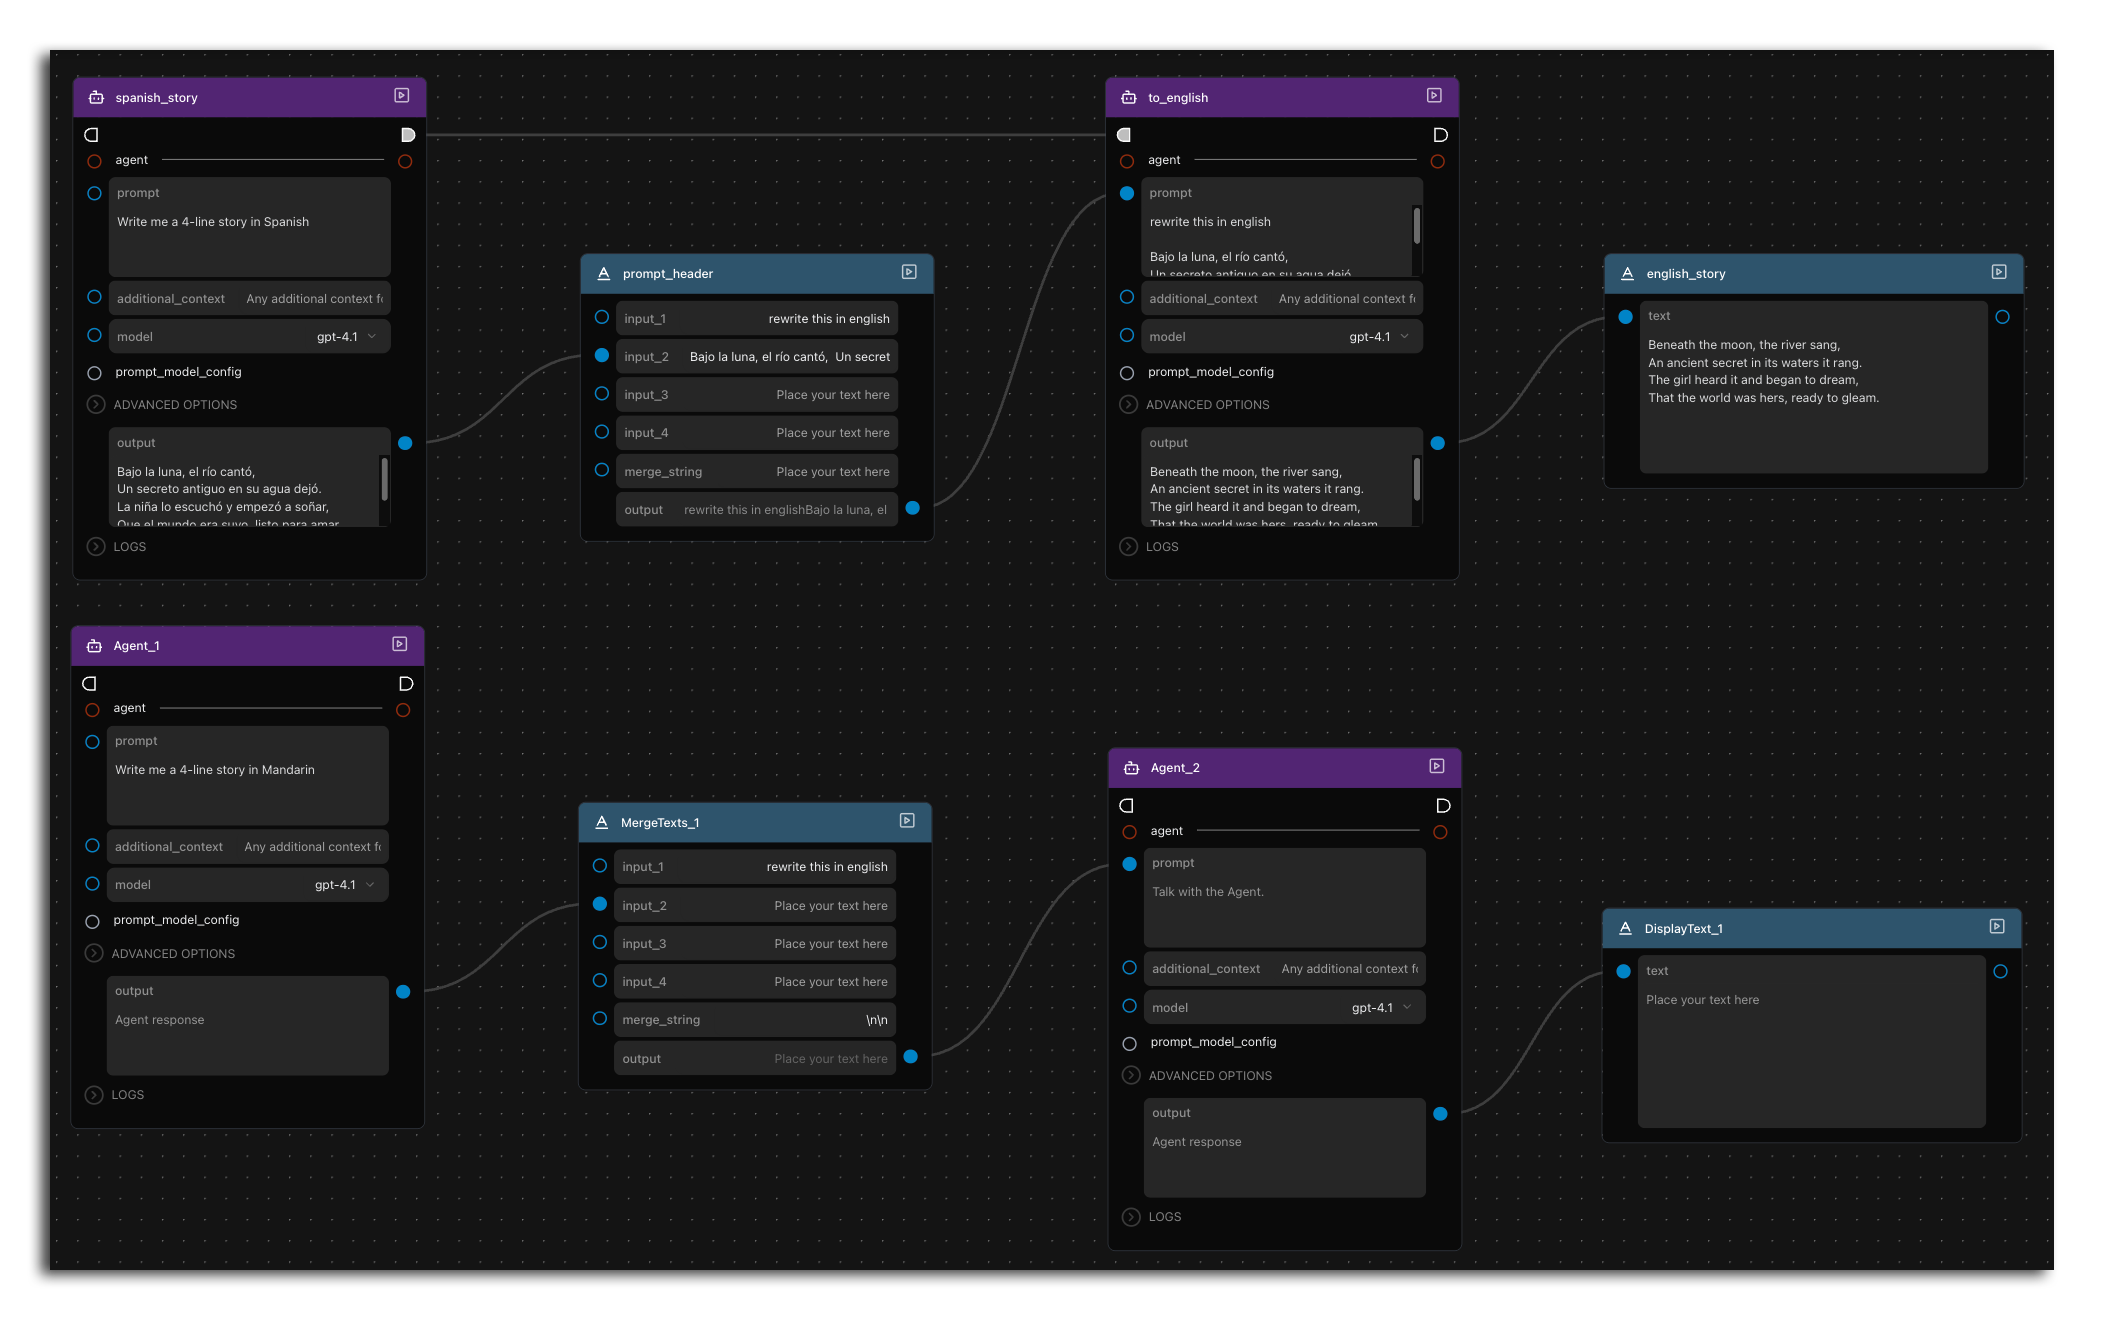This screenshot has height=1320, width=2104.
Task: Run DisplayText_1 node with its play icon
Action: point(1997,927)
